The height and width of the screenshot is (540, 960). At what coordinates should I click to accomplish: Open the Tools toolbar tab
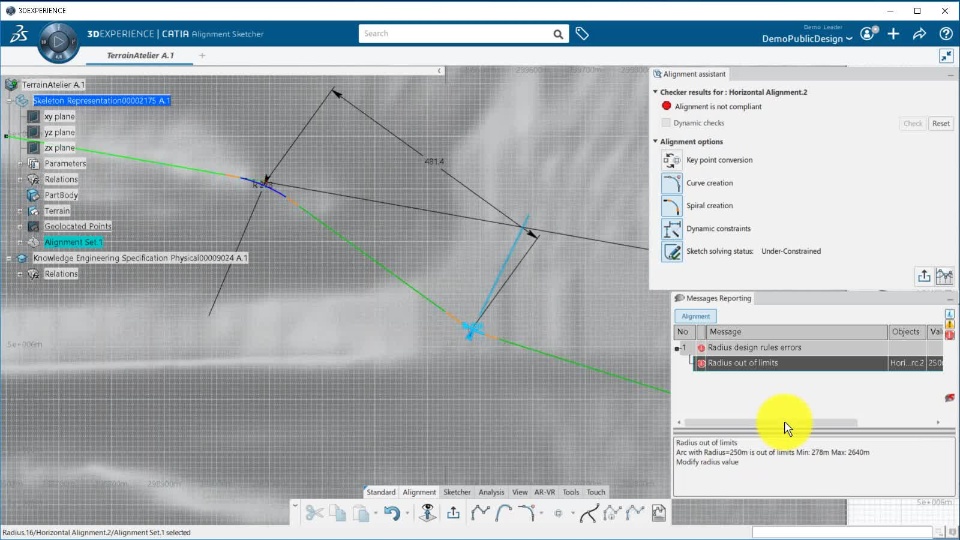[x=571, y=492]
